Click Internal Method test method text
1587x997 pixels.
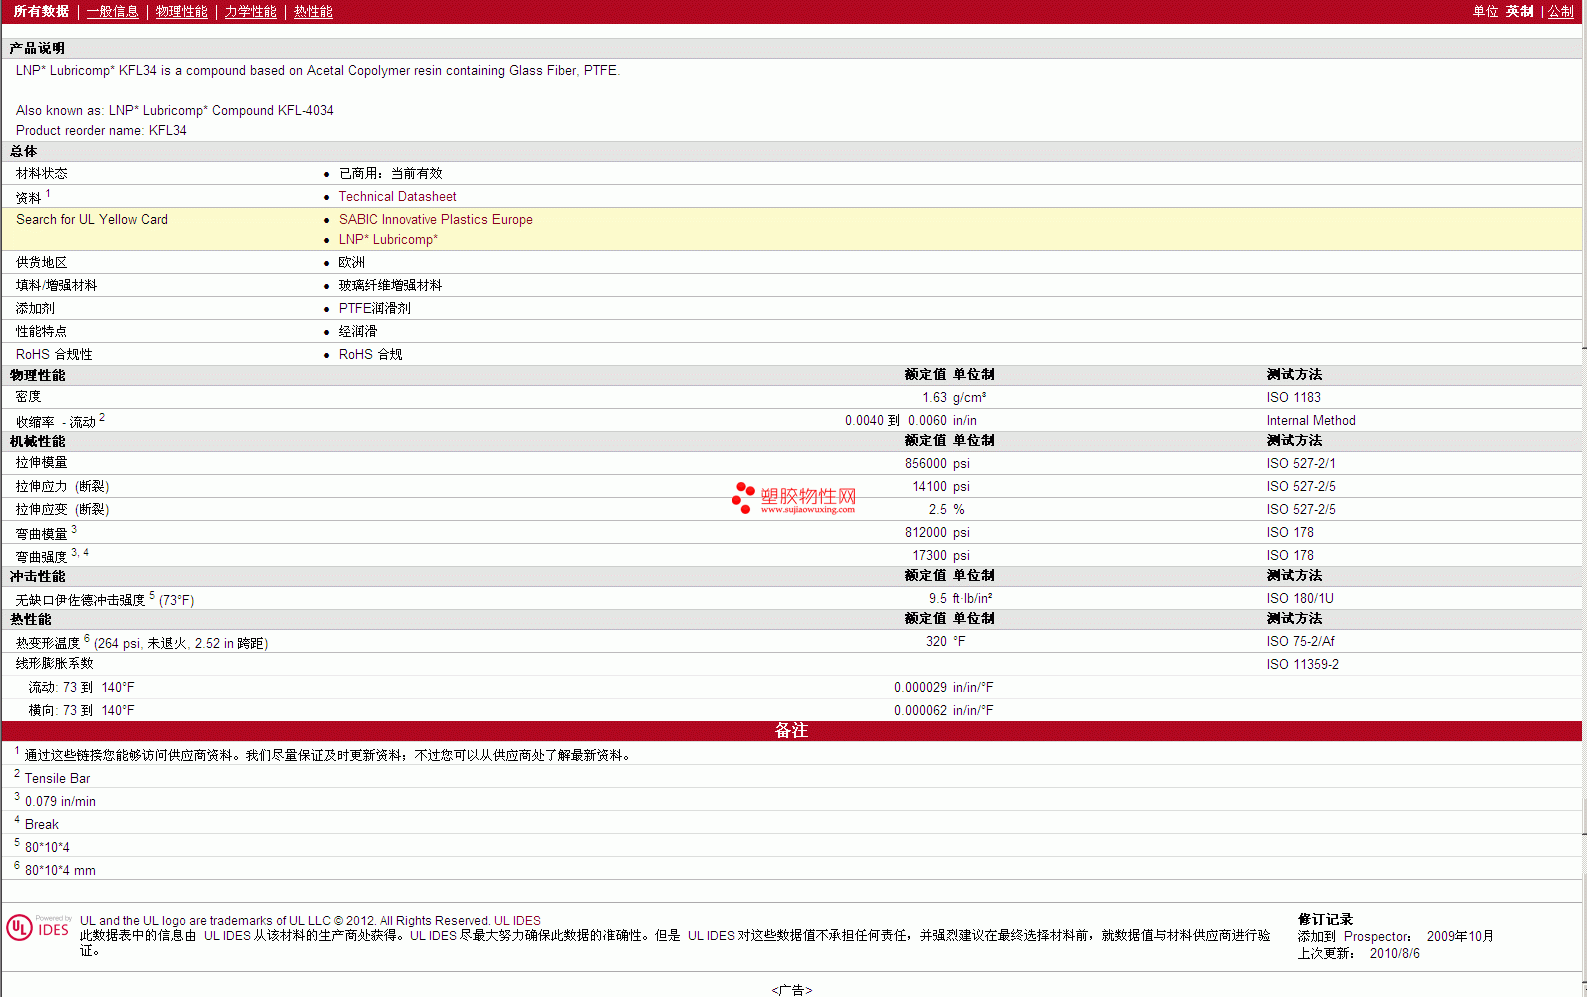tap(1311, 421)
